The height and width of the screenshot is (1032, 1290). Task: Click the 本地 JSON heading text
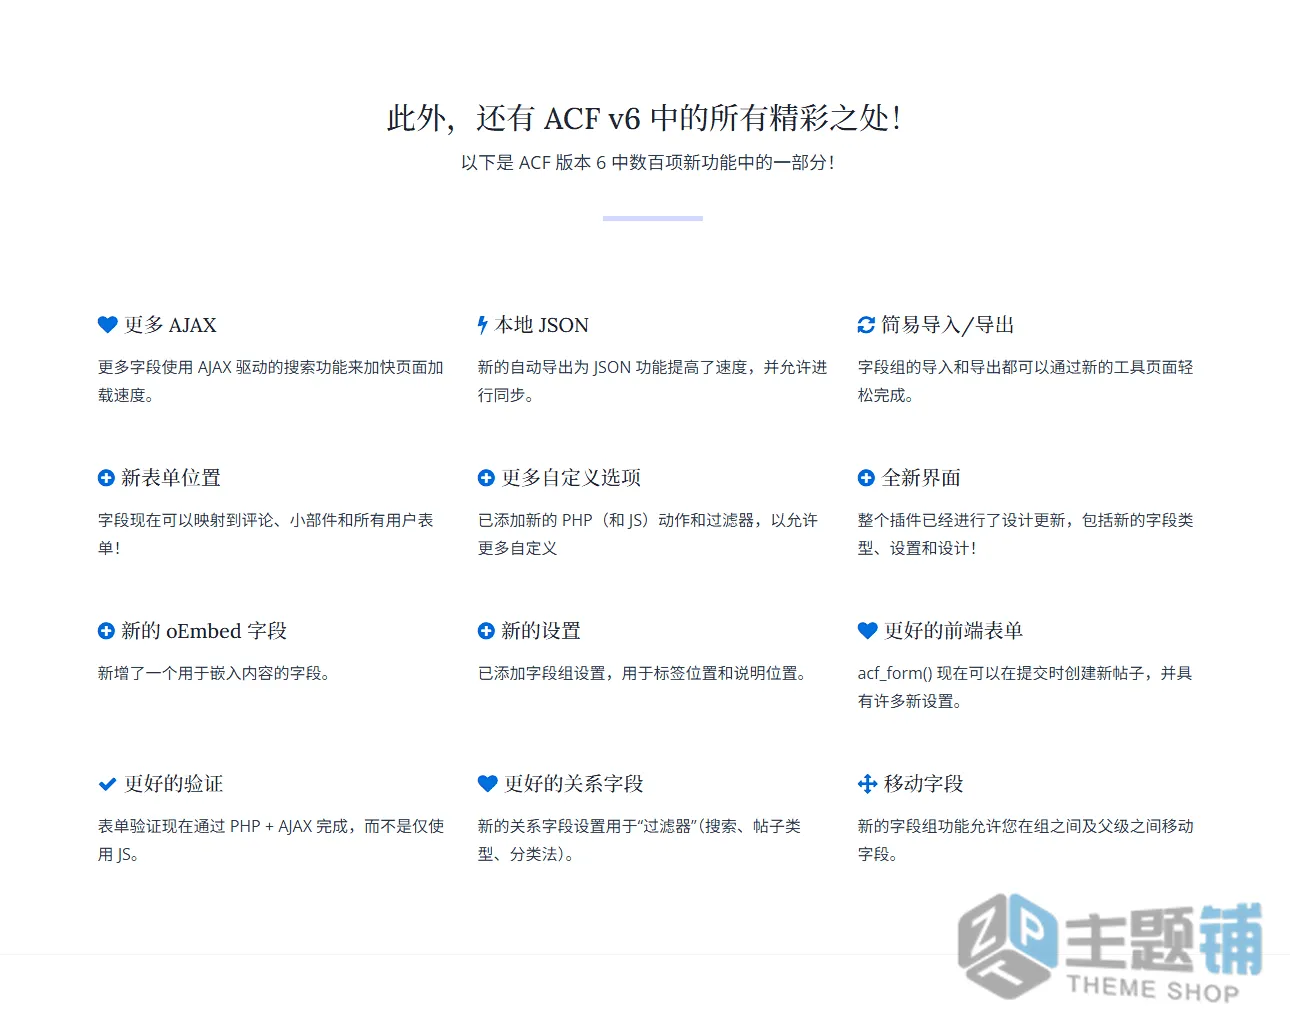pos(542,325)
